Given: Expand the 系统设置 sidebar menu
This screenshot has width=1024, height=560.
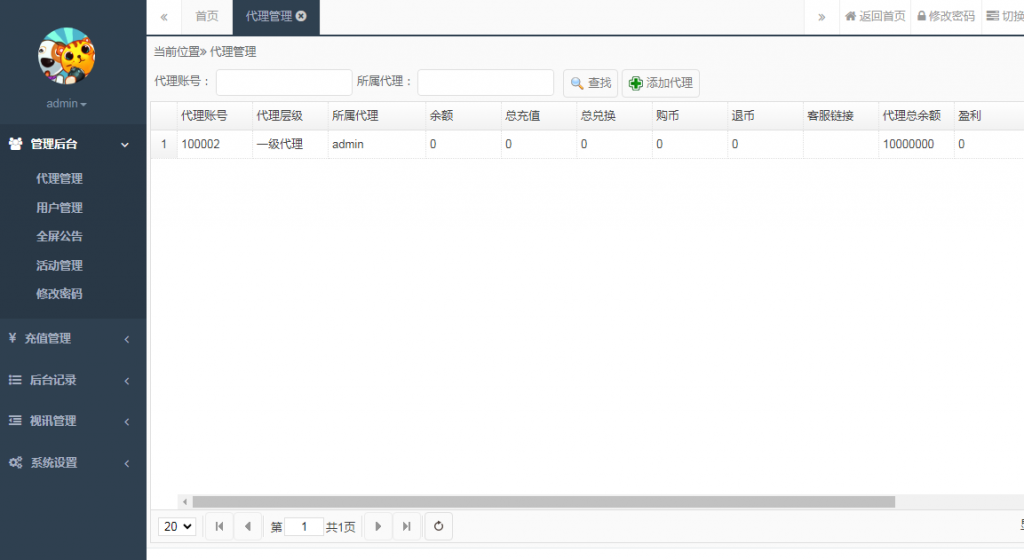Looking at the screenshot, I should click(x=72, y=463).
